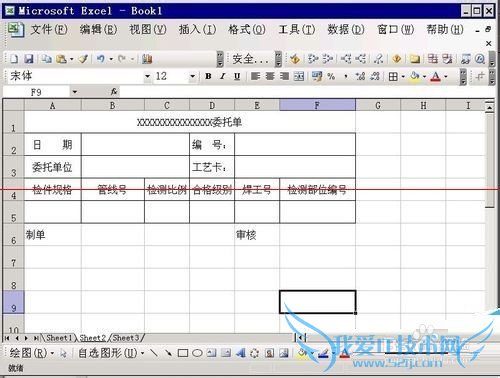Open the 插入(I) menu
500x378 pixels.
tap(197, 30)
